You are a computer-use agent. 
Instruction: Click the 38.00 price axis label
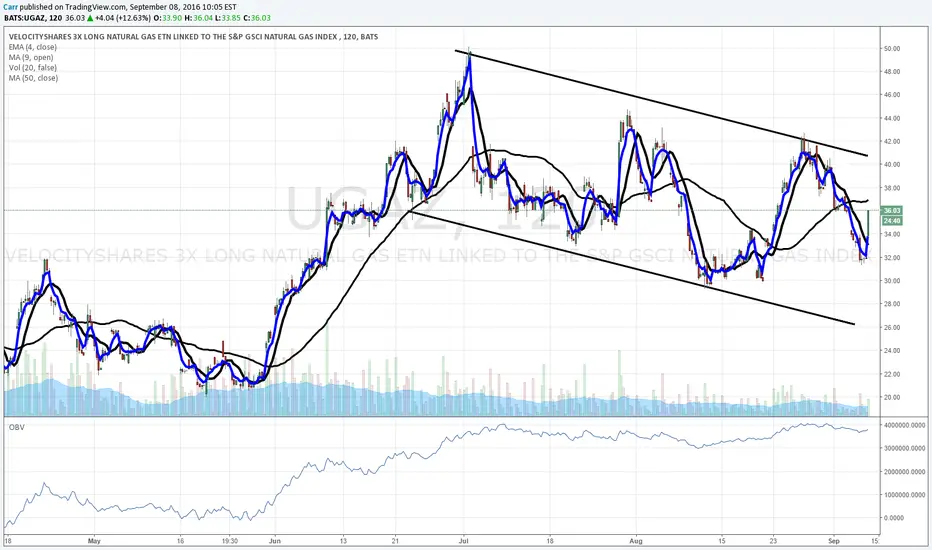coord(892,188)
